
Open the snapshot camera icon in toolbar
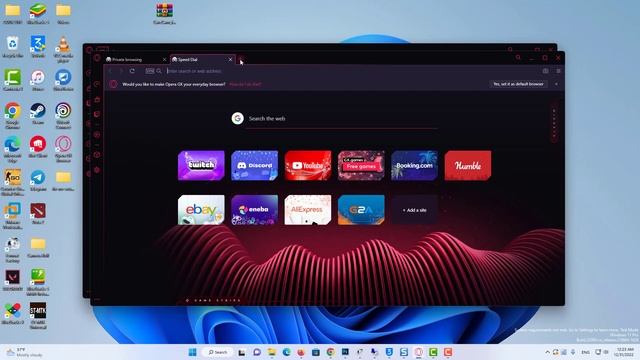[x=545, y=71]
